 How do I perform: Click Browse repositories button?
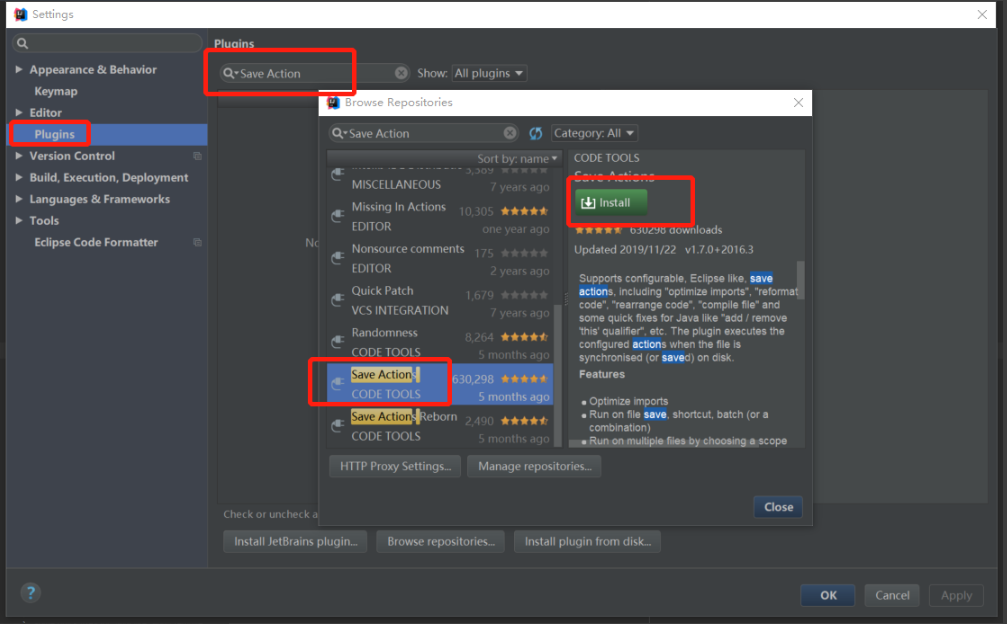[x=441, y=541]
